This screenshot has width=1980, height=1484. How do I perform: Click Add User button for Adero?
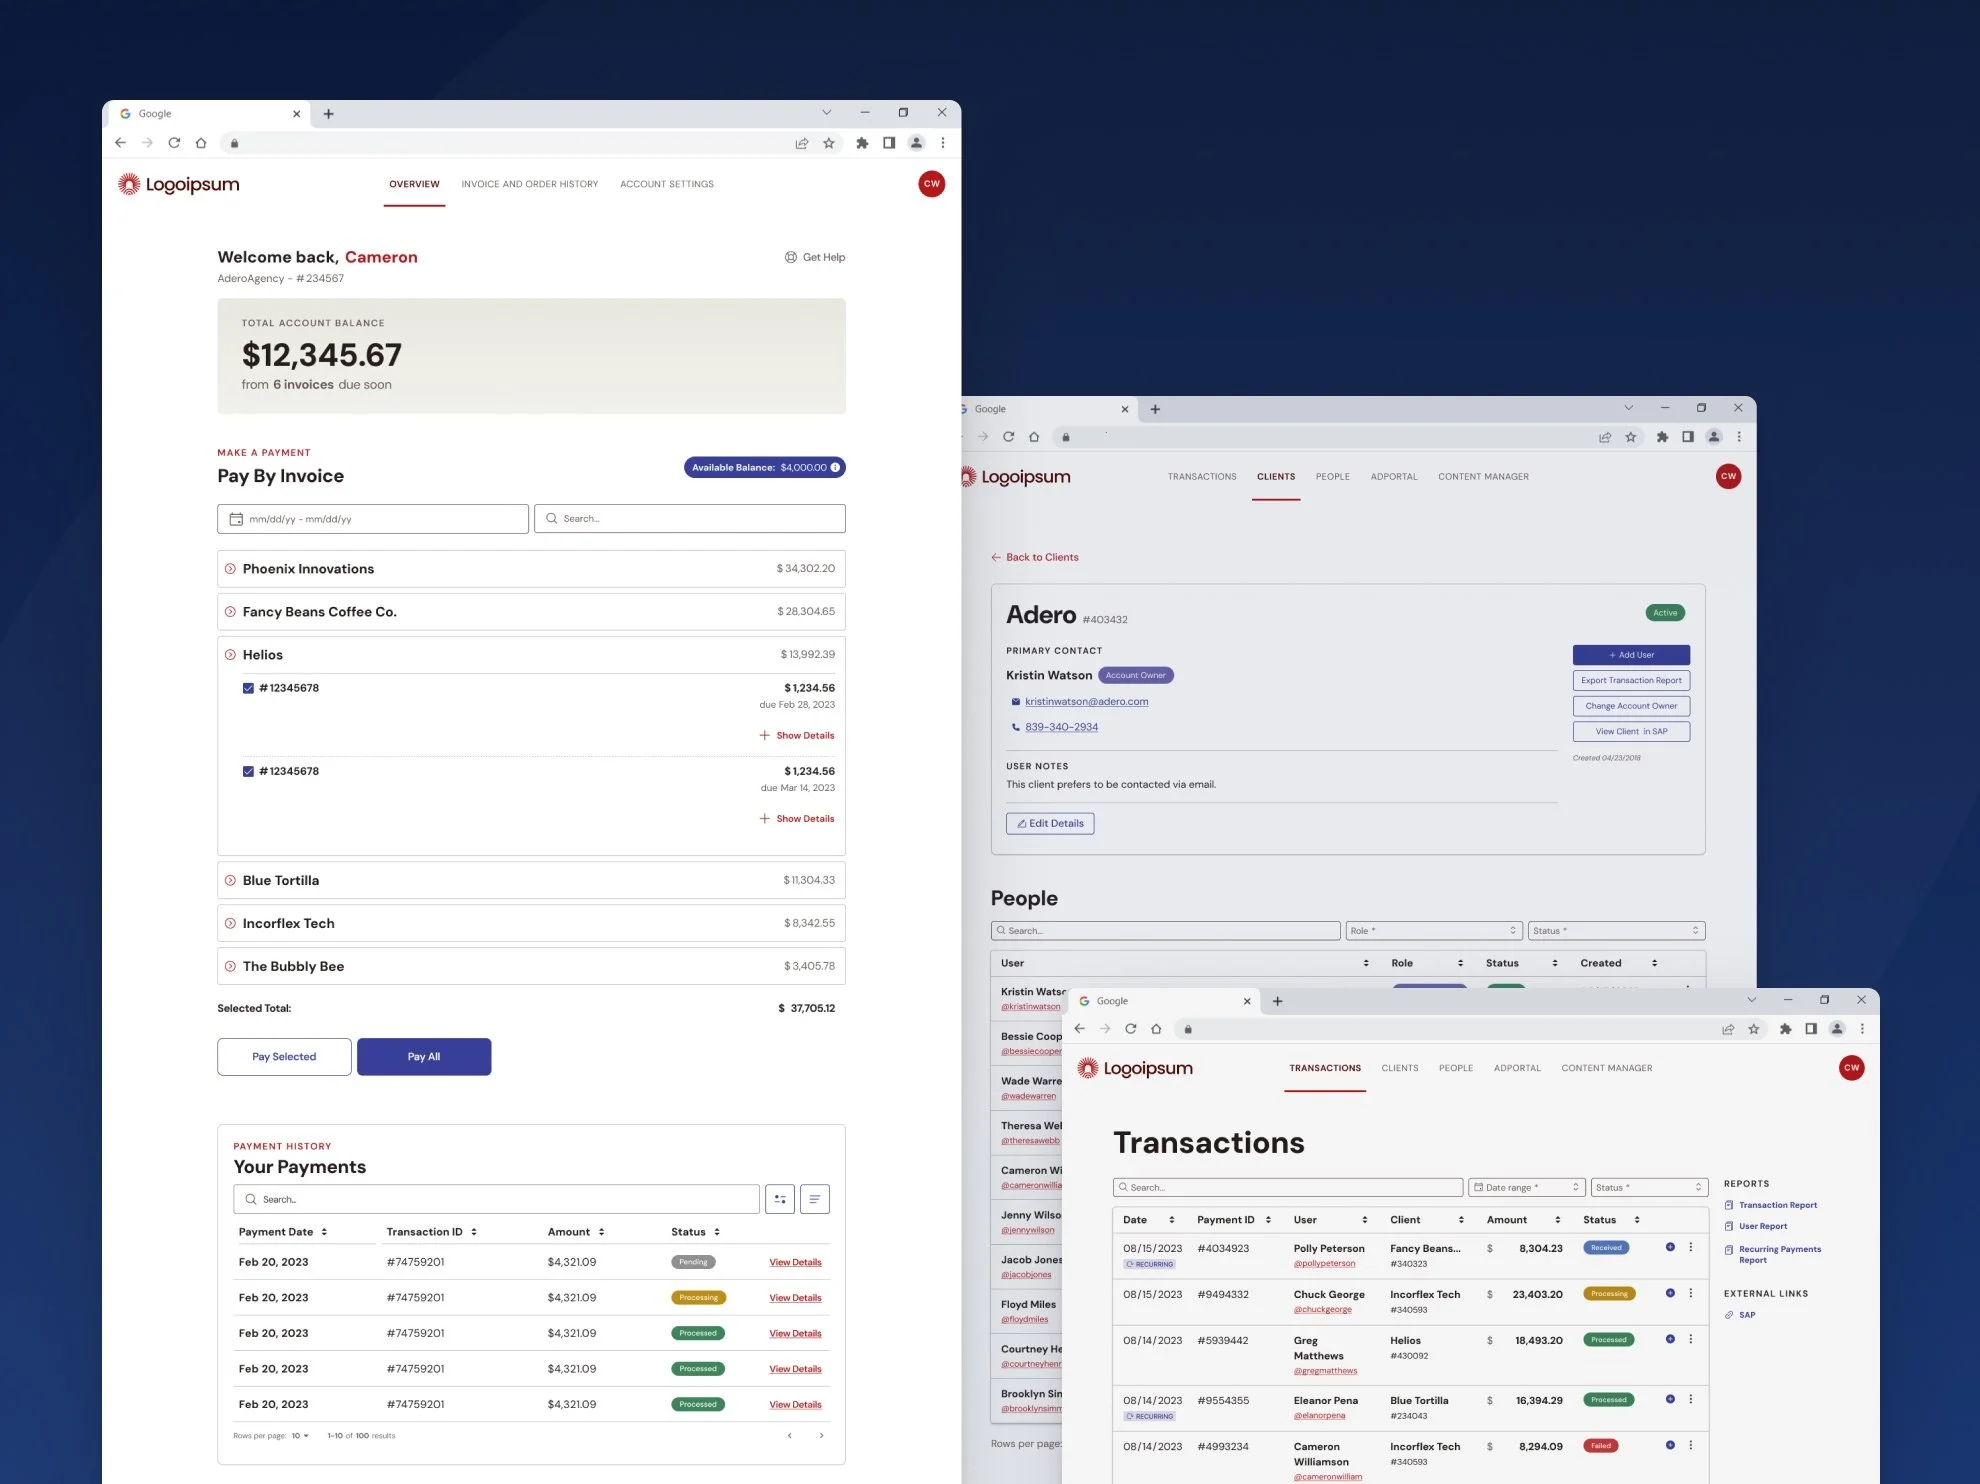click(1631, 655)
